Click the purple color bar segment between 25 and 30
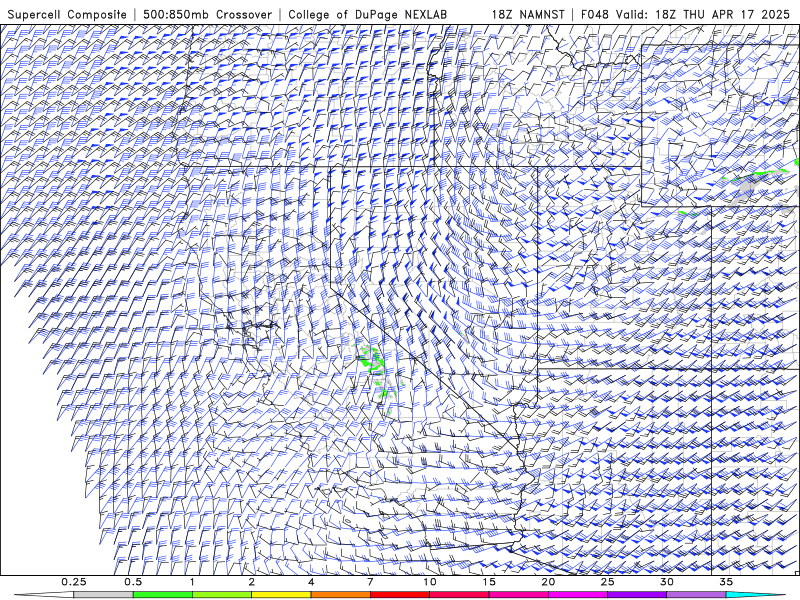Screen dimensions: 800x600 pos(637,595)
